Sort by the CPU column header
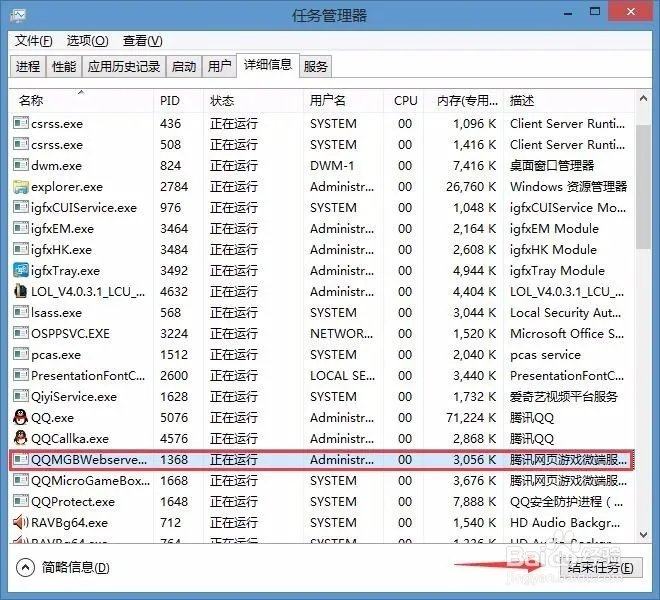 404,101
